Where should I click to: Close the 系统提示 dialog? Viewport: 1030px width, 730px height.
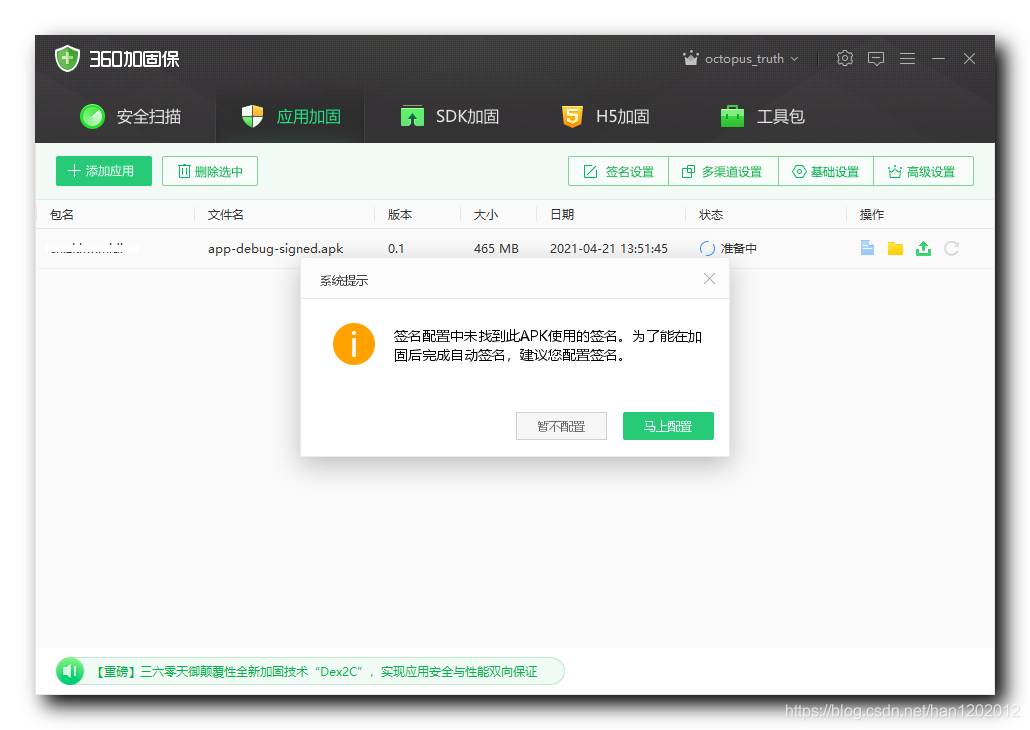[709, 279]
